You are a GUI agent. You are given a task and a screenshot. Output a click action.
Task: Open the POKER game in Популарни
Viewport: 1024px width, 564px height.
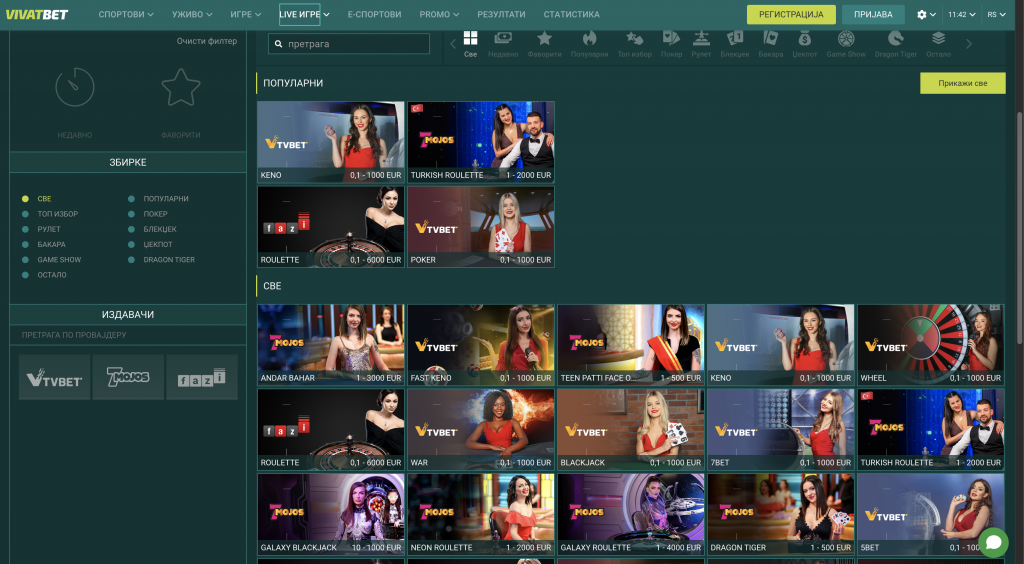[x=481, y=227]
